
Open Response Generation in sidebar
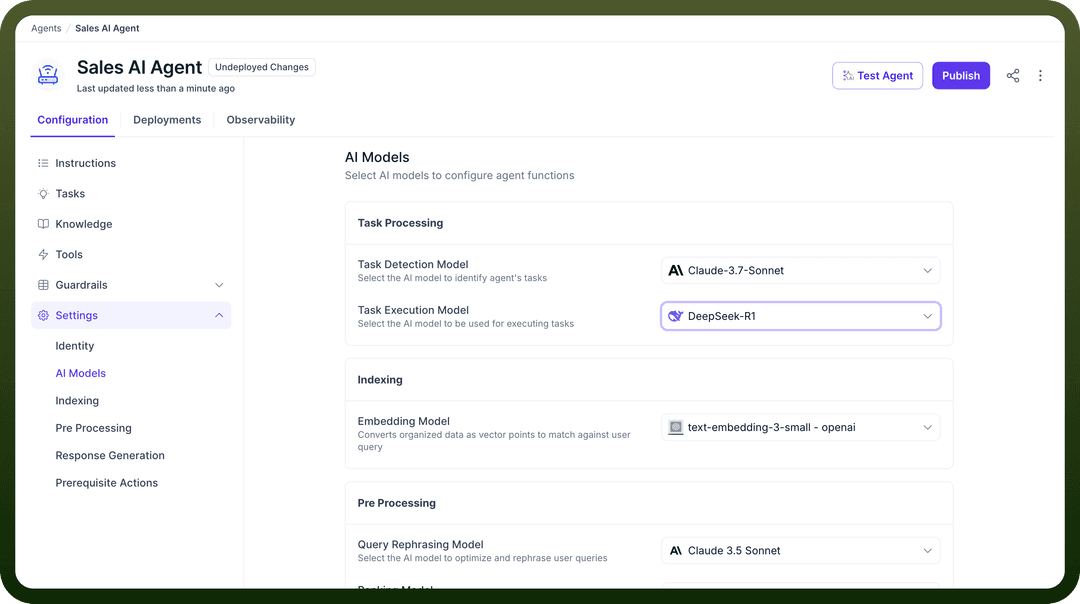110,455
